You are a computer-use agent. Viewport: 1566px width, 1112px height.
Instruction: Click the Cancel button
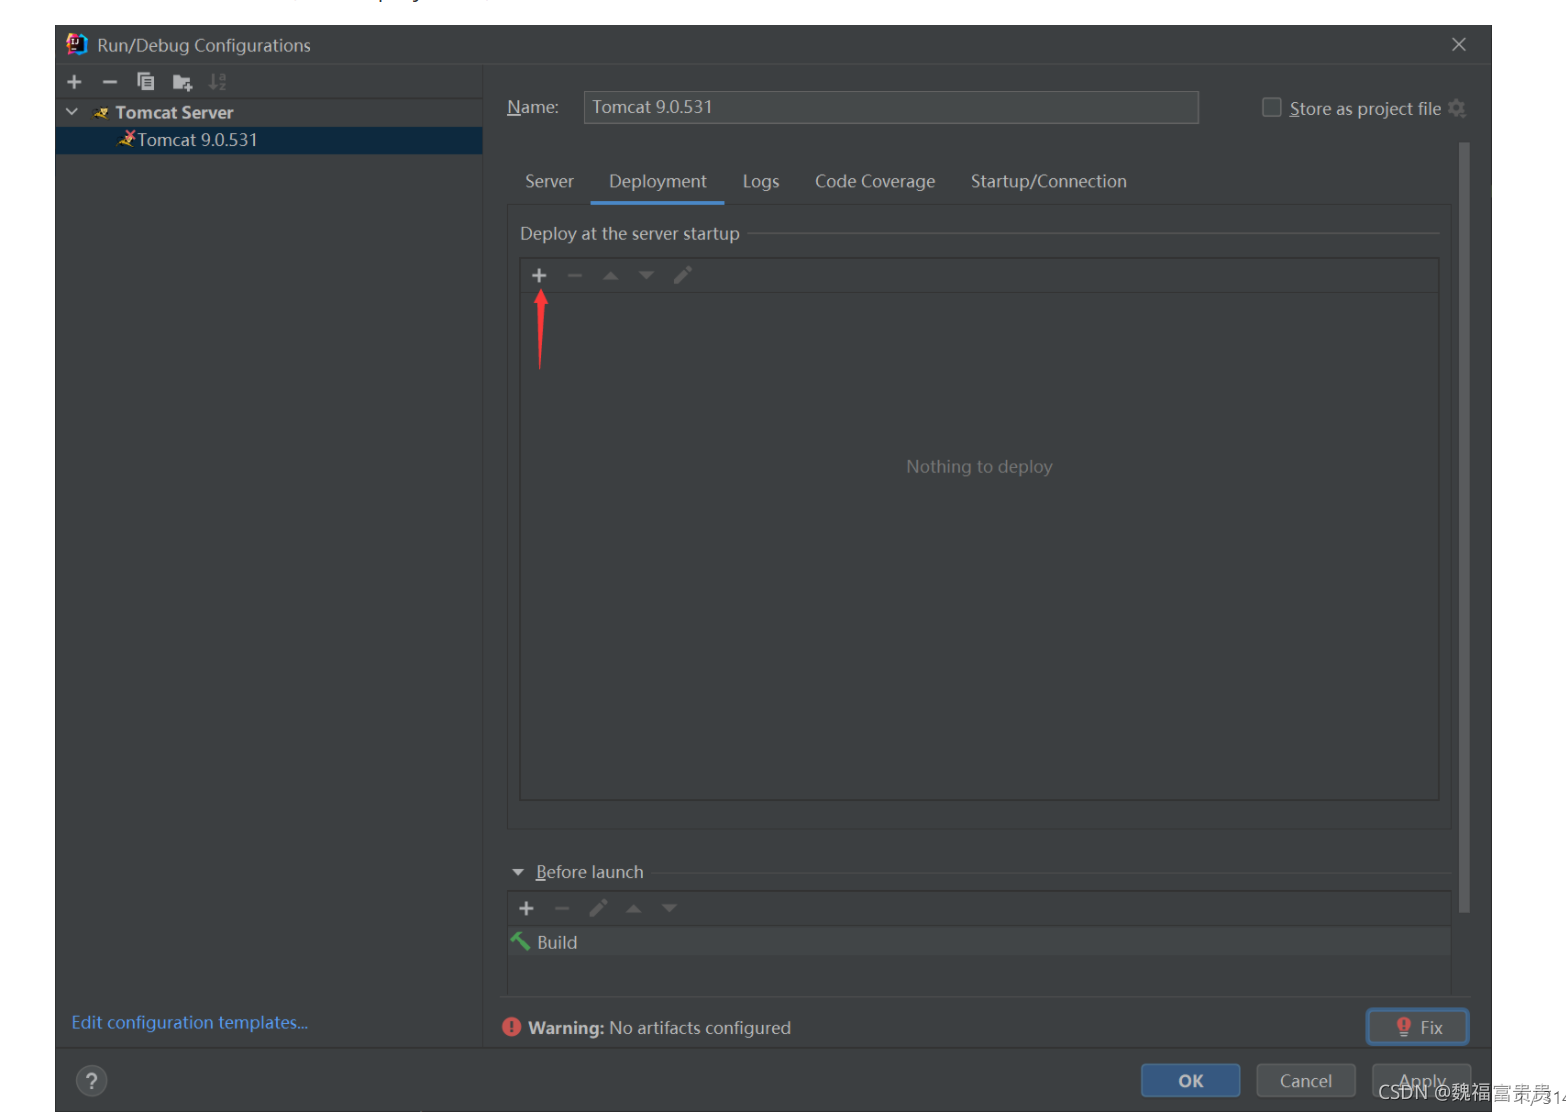coord(1306,1081)
